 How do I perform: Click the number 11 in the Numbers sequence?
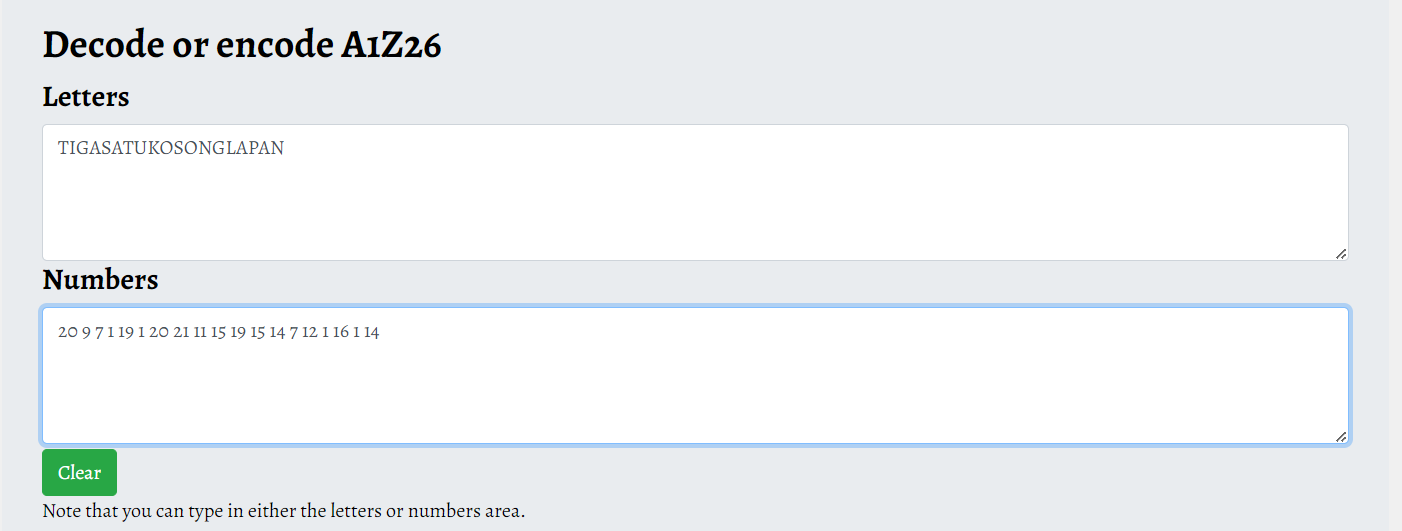[x=200, y=332]
